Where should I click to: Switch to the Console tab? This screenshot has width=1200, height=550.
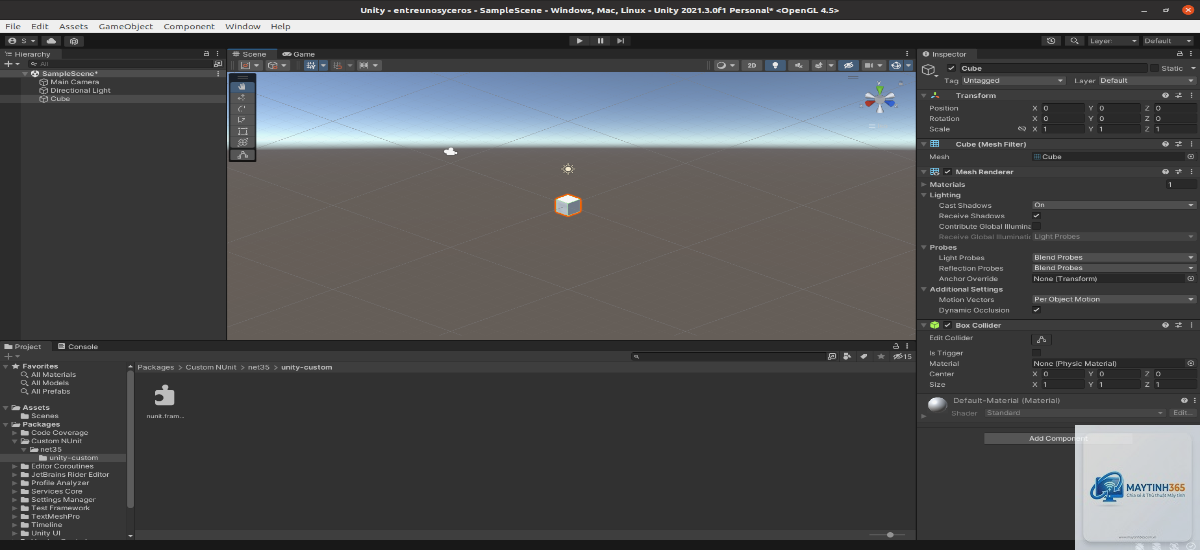(78, 347)
